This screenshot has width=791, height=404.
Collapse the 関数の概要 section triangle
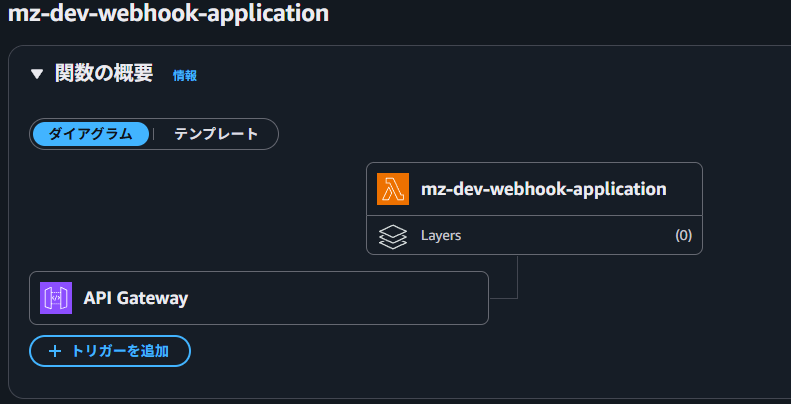(37, 75)
